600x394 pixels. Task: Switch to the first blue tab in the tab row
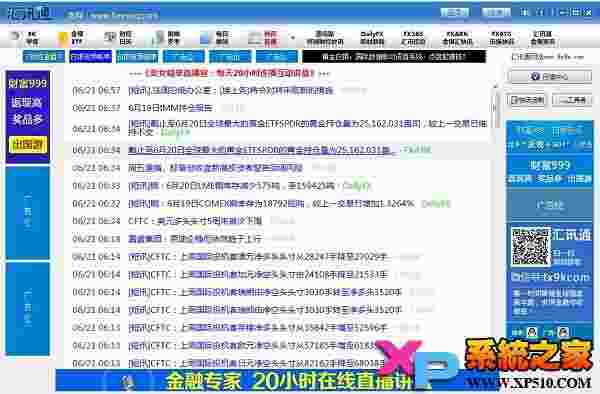44,57
